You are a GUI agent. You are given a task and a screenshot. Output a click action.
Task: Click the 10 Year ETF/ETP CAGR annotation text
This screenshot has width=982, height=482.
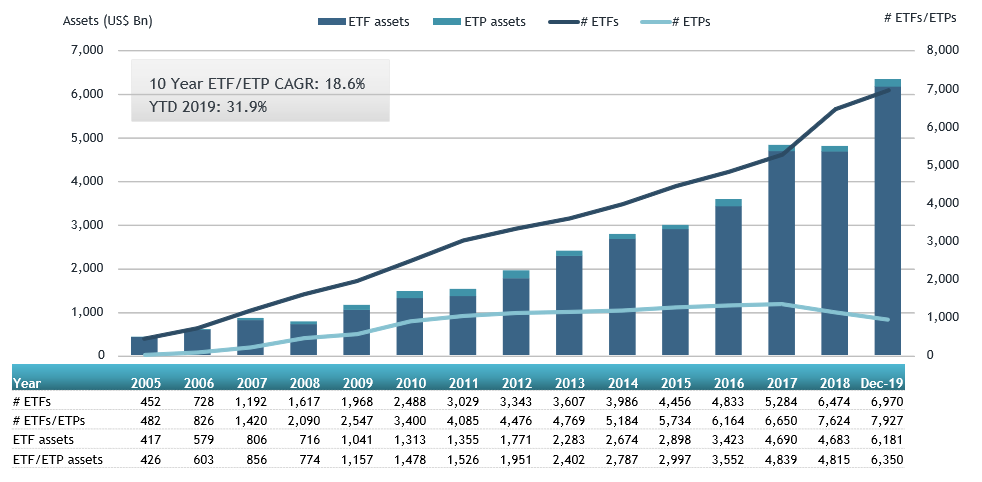point(257,84)
